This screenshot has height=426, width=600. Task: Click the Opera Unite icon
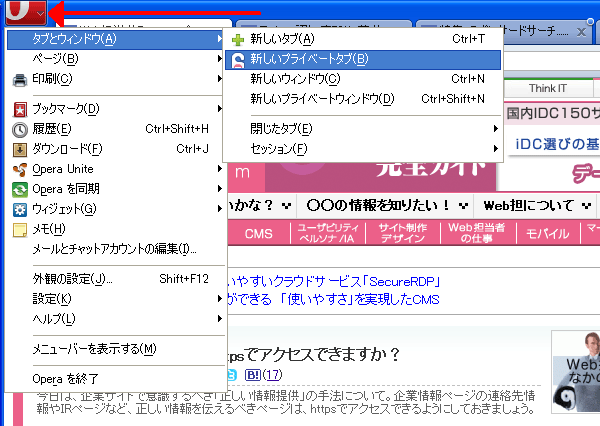[20, 170]
